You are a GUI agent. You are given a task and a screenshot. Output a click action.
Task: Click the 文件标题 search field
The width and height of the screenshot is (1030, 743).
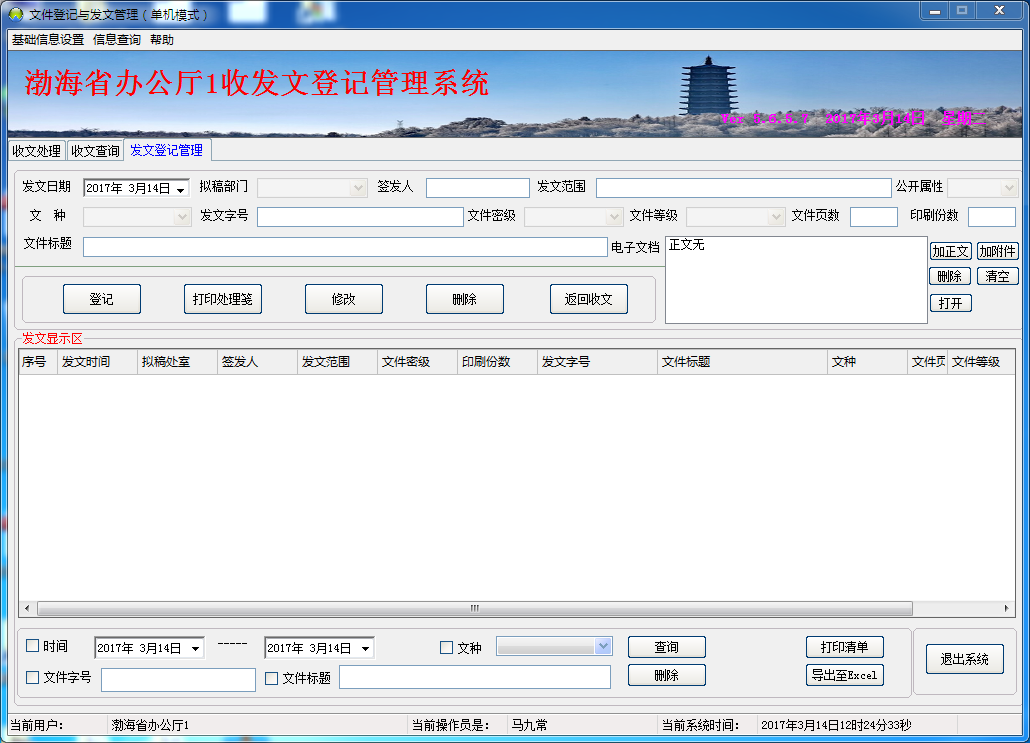475,677
